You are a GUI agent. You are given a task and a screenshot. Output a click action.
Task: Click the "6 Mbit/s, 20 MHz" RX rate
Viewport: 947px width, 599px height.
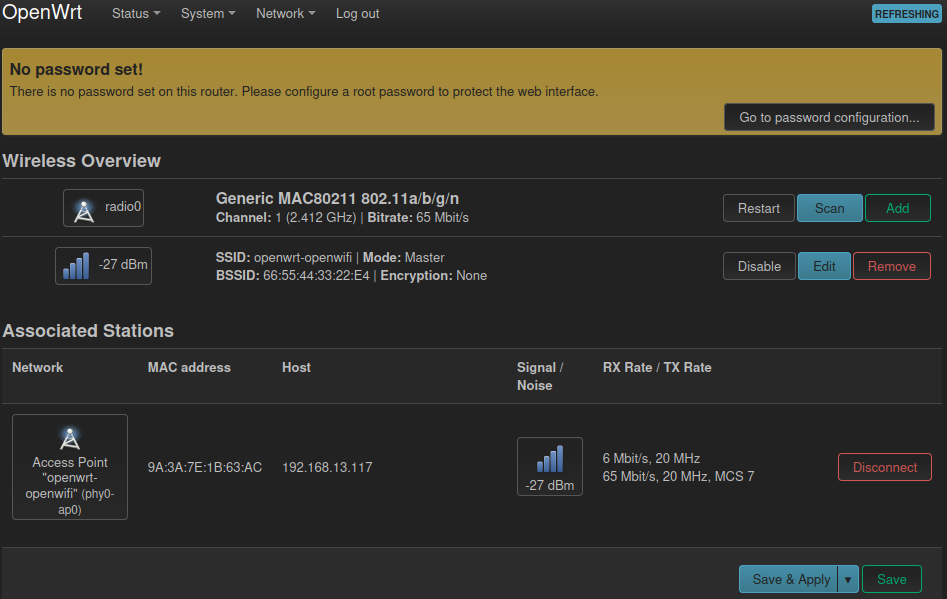[x=651, y=458]
